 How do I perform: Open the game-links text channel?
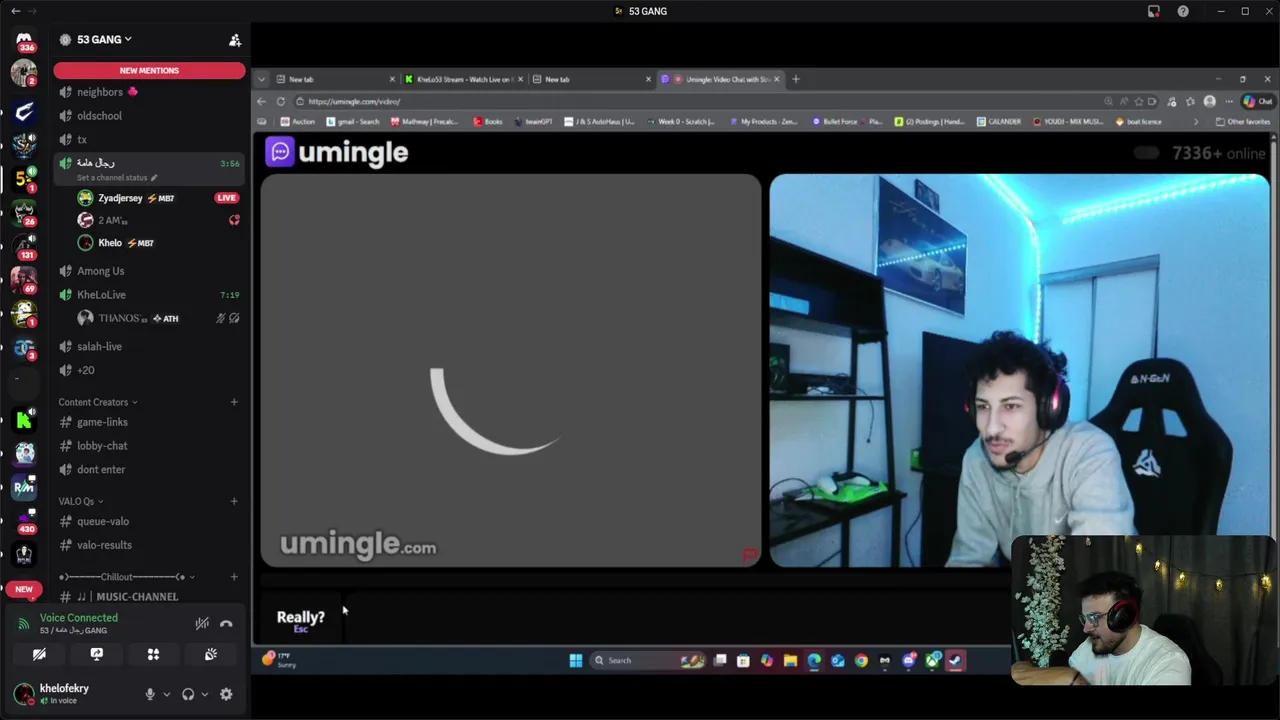tap(149, 422)
